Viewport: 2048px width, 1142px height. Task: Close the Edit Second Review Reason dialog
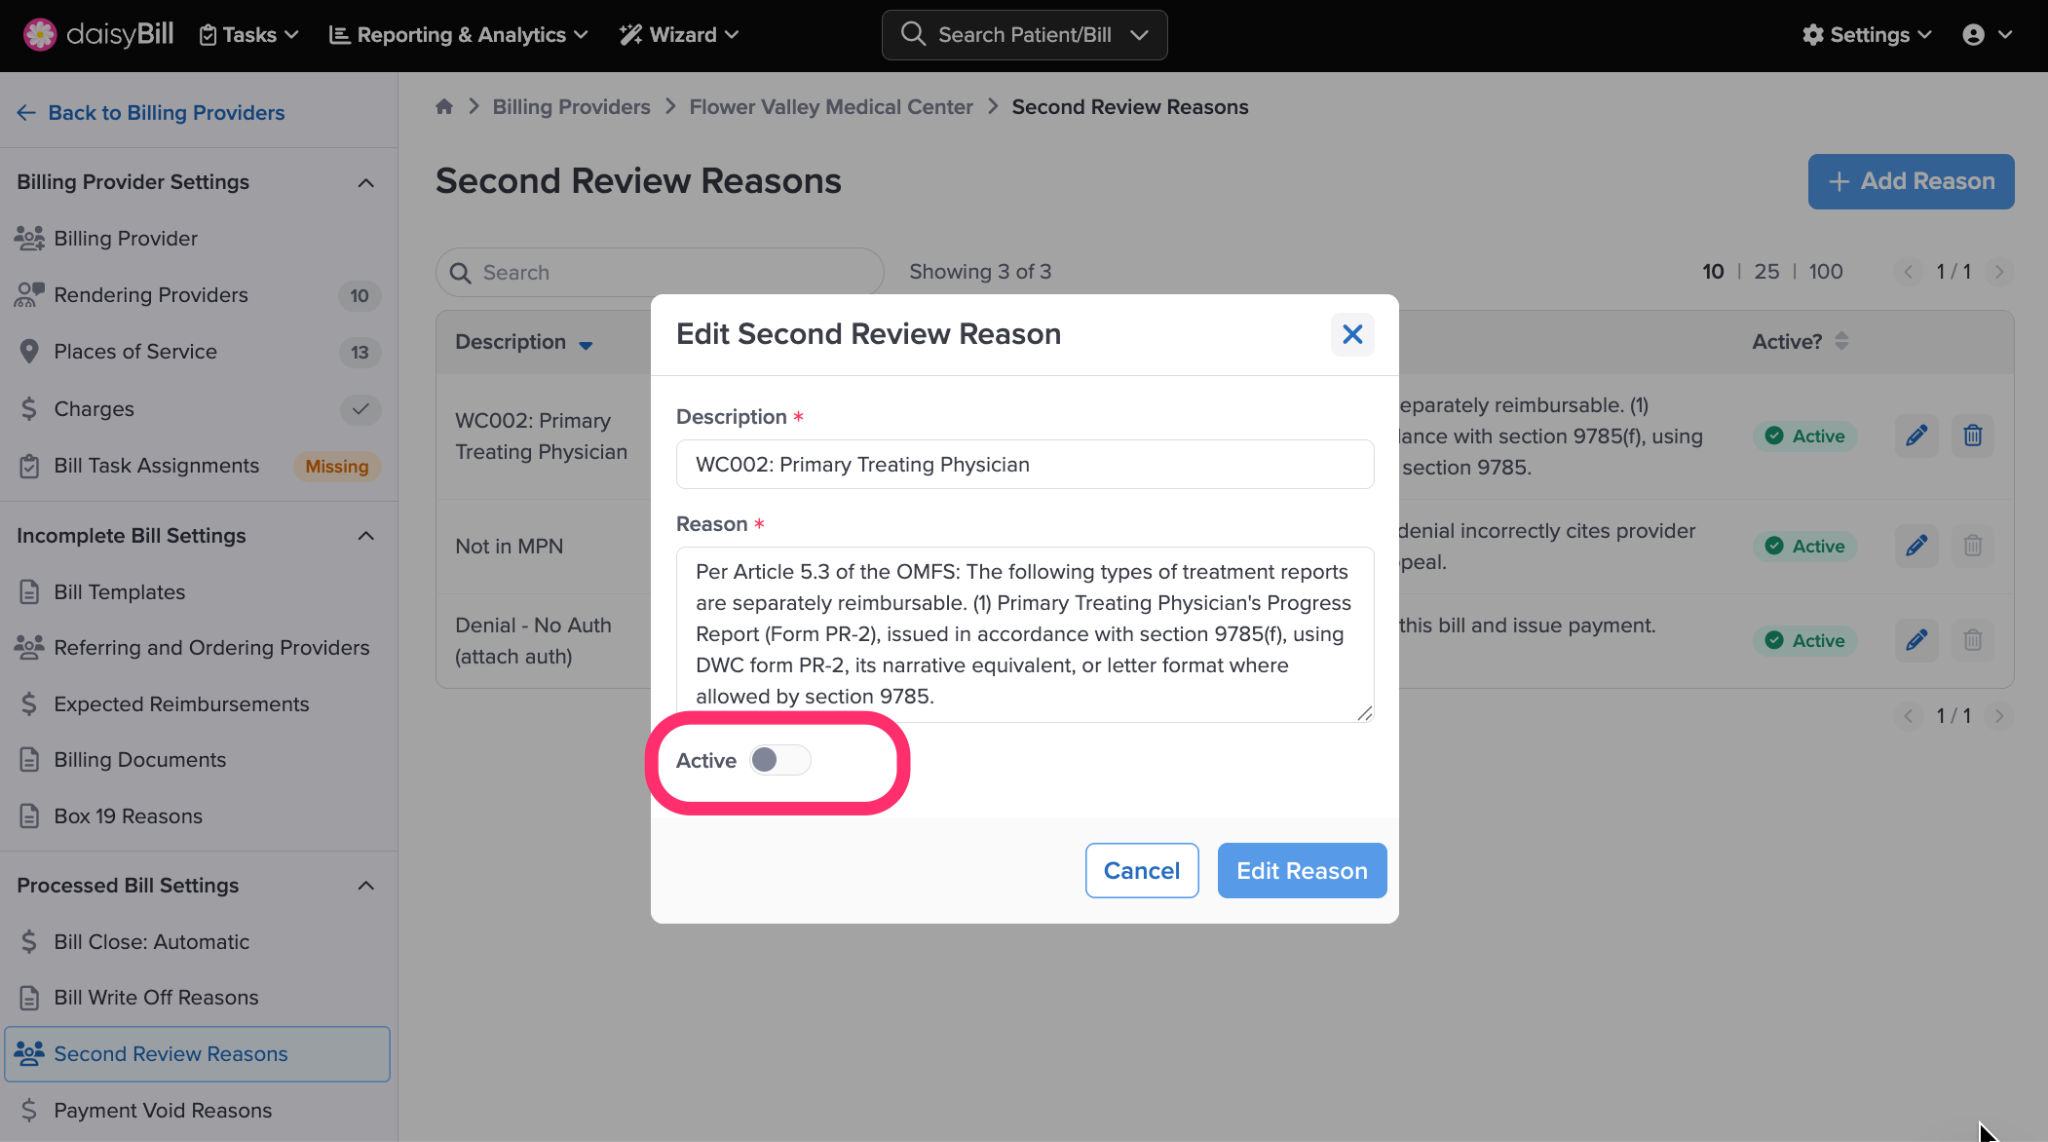click(x=1352, y=335)
